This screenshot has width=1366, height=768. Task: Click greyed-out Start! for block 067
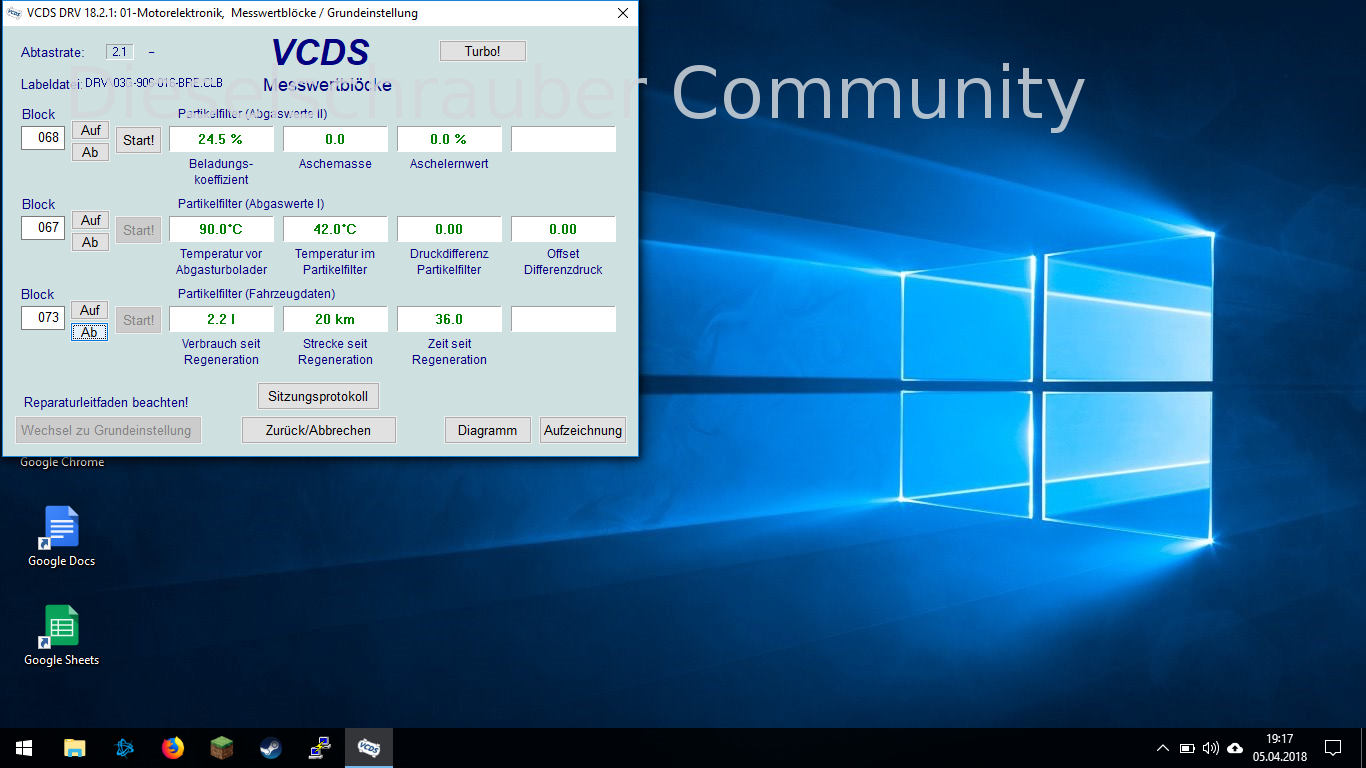pos(138,230)
